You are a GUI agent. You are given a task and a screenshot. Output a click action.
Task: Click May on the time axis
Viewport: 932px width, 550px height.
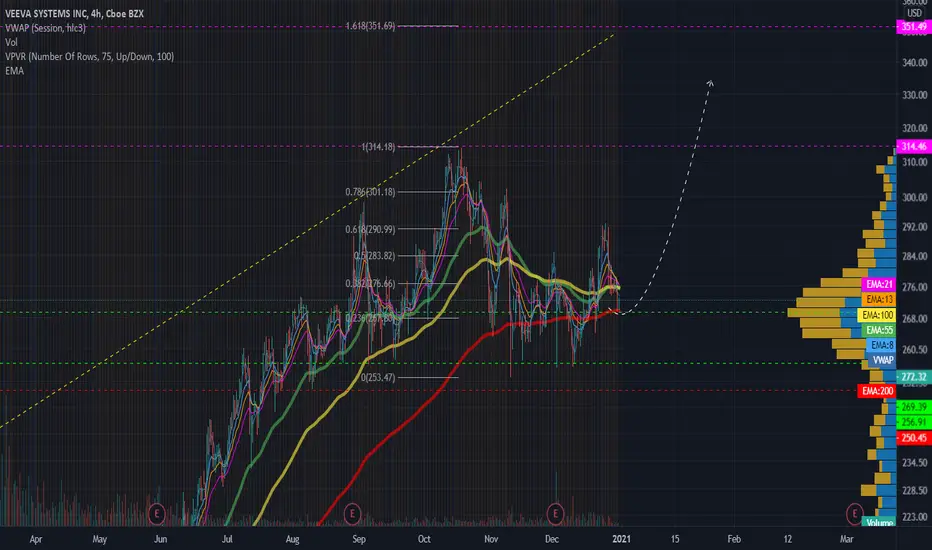coord(99,539)
